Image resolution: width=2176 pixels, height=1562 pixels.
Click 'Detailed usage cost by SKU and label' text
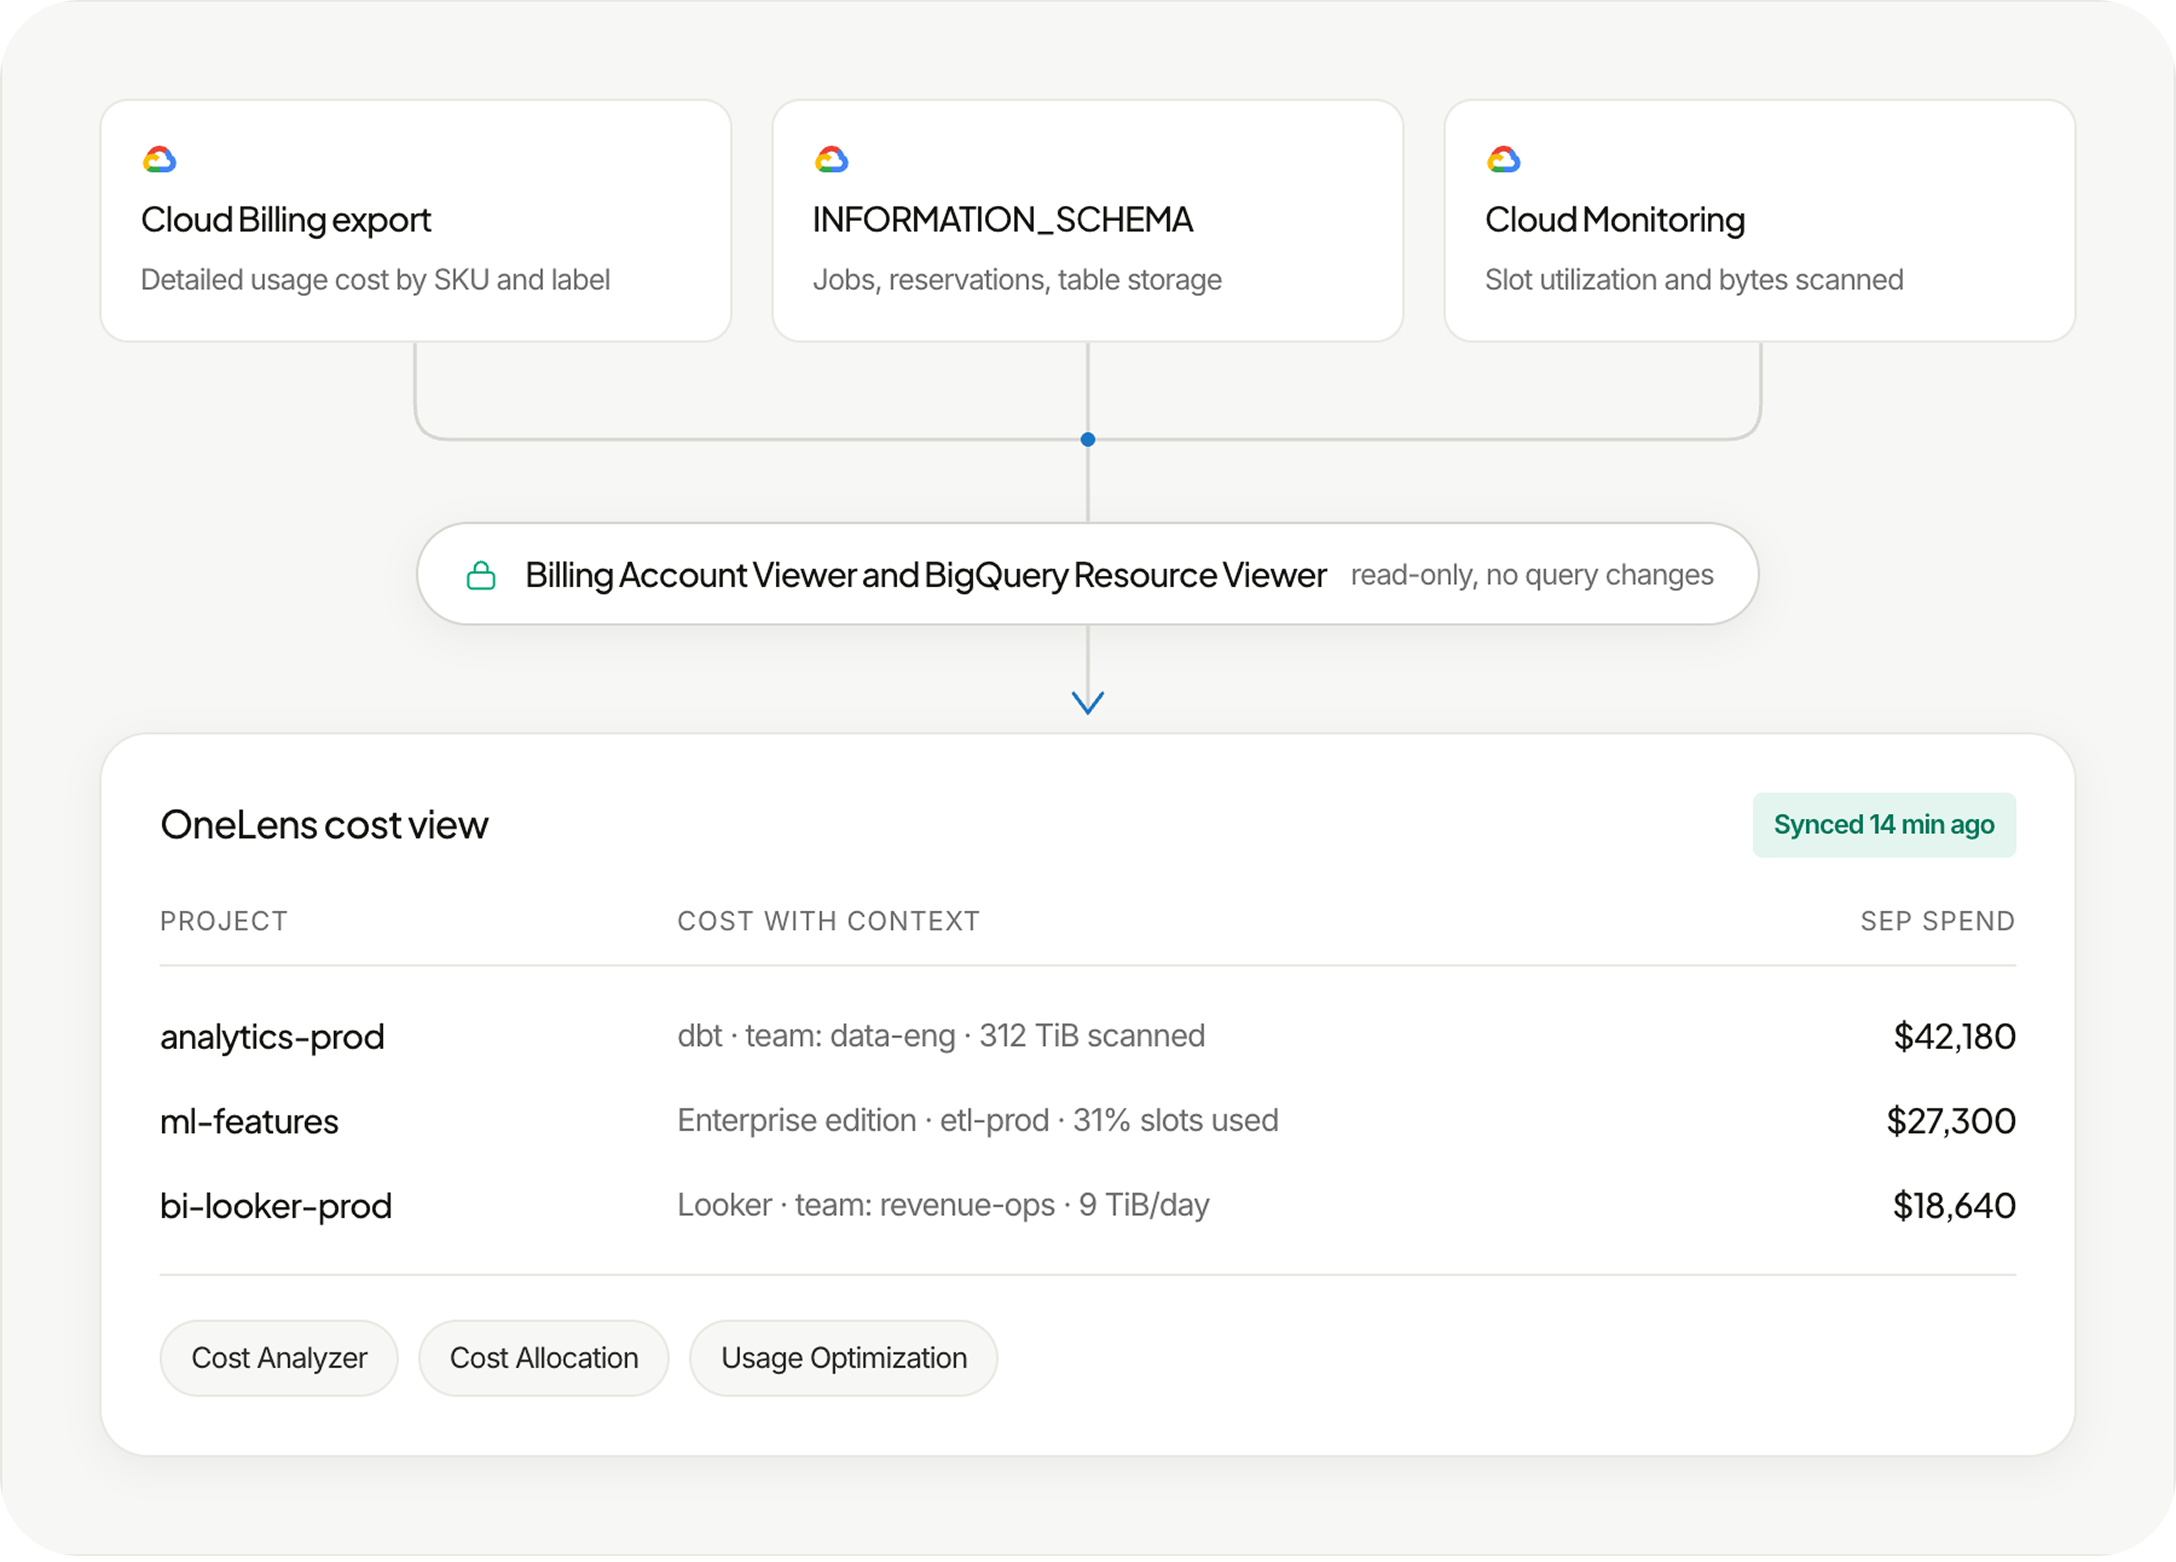[x=375, y=279]
